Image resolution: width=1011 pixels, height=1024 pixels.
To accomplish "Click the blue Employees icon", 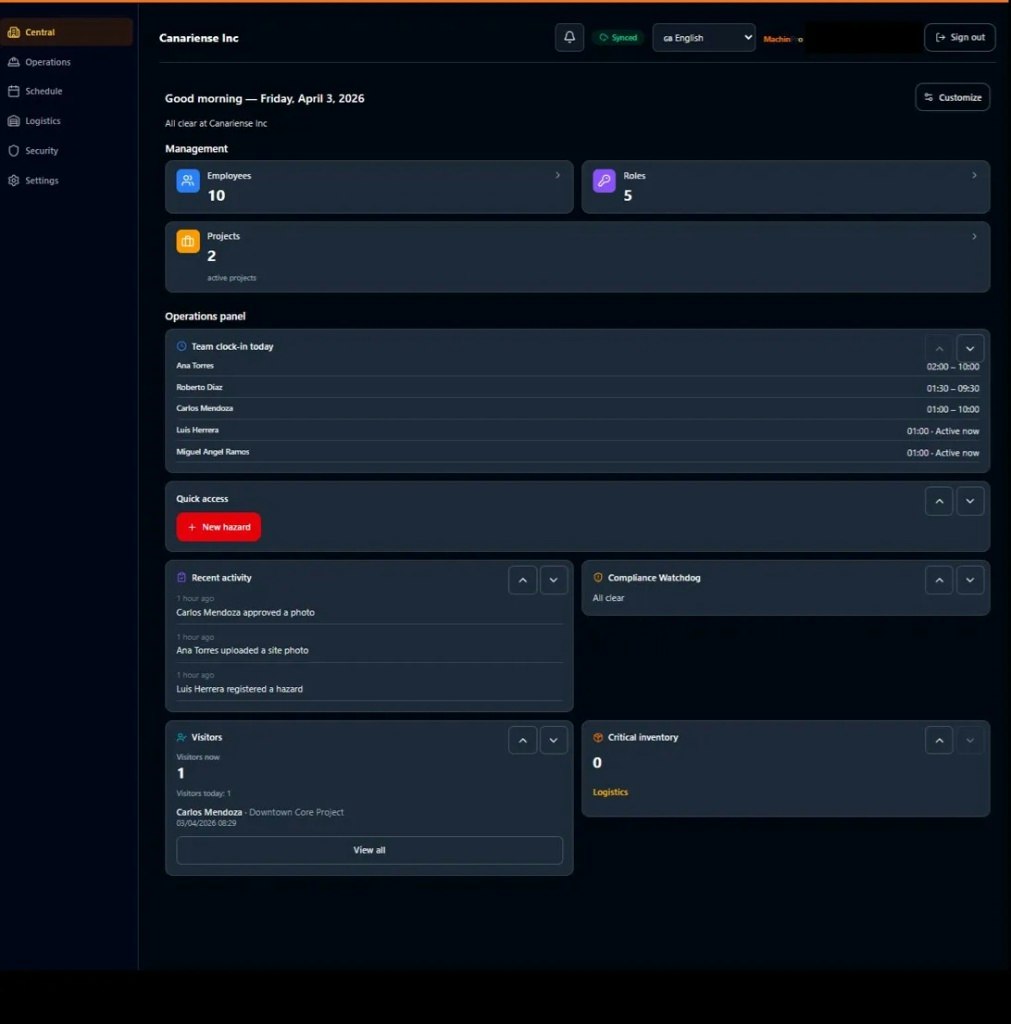I will point(187,180).
